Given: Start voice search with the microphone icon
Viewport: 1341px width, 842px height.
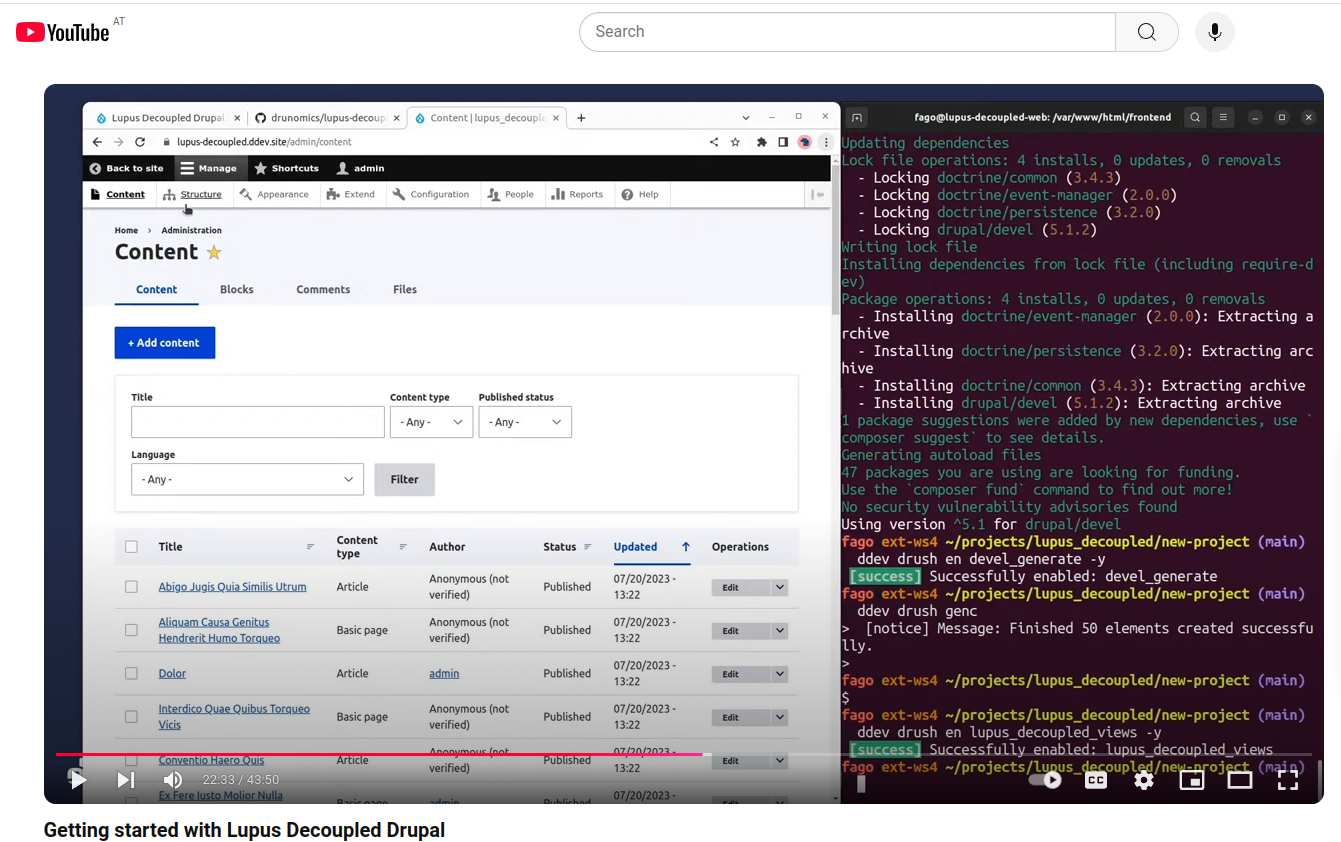Looking at the screenshot, I should tap(1214, 32).
